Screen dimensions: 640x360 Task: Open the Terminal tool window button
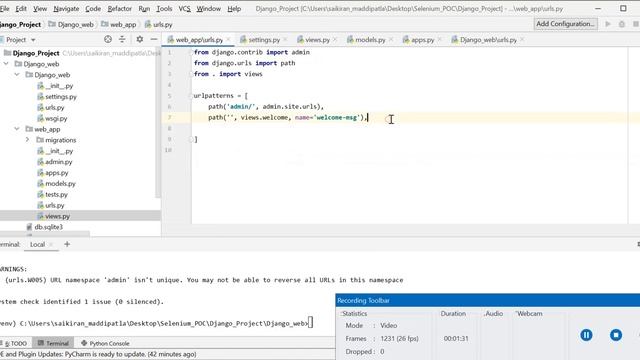click(53, 343)
